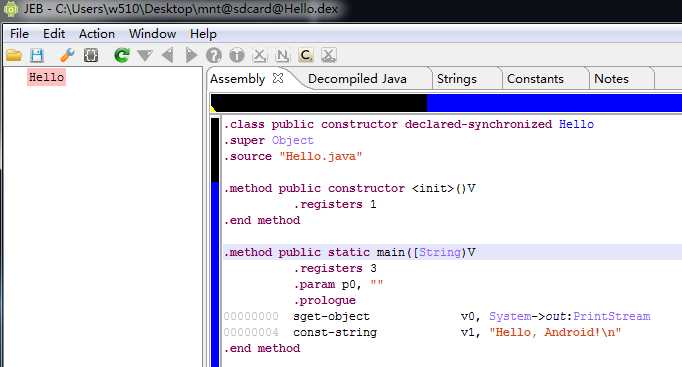This screenshot has height=367, width=682.
Task: Close the Assembly tab
Action: pos(278,78)
